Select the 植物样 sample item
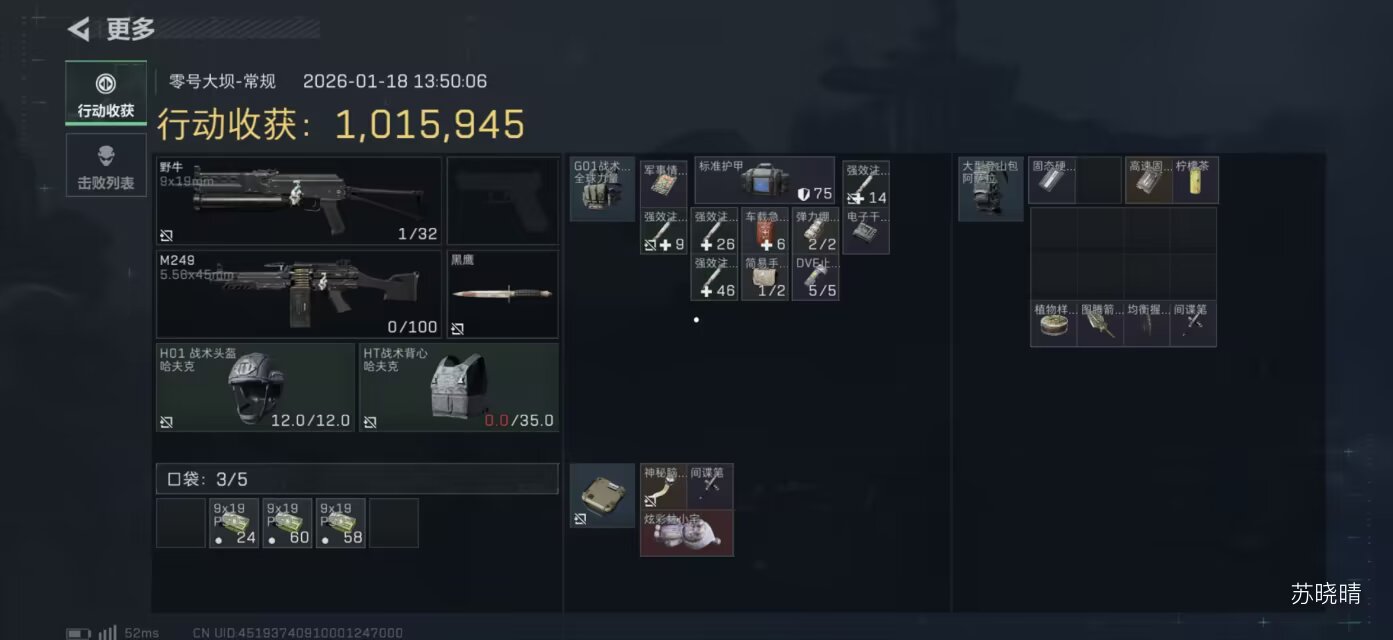Image resolution: width=1393 pixels, height=640 pixels. click(1054, 323)
